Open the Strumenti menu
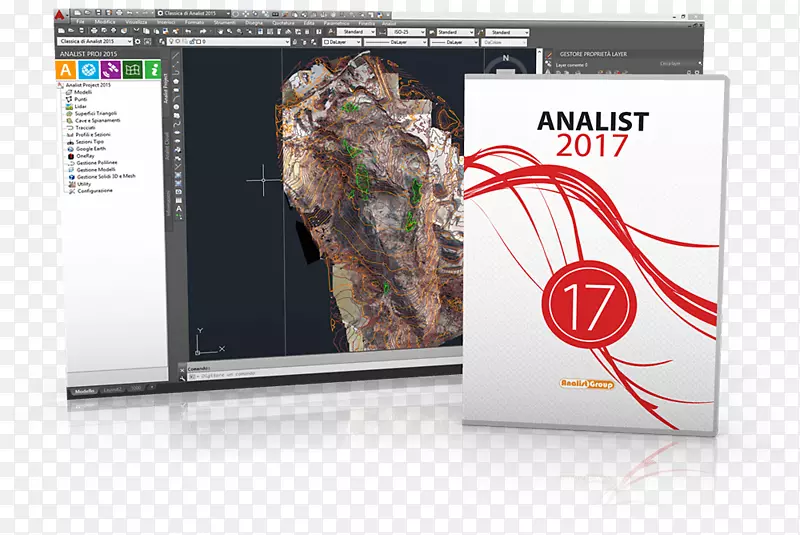The image size is (800, 535). pos(224,22)
